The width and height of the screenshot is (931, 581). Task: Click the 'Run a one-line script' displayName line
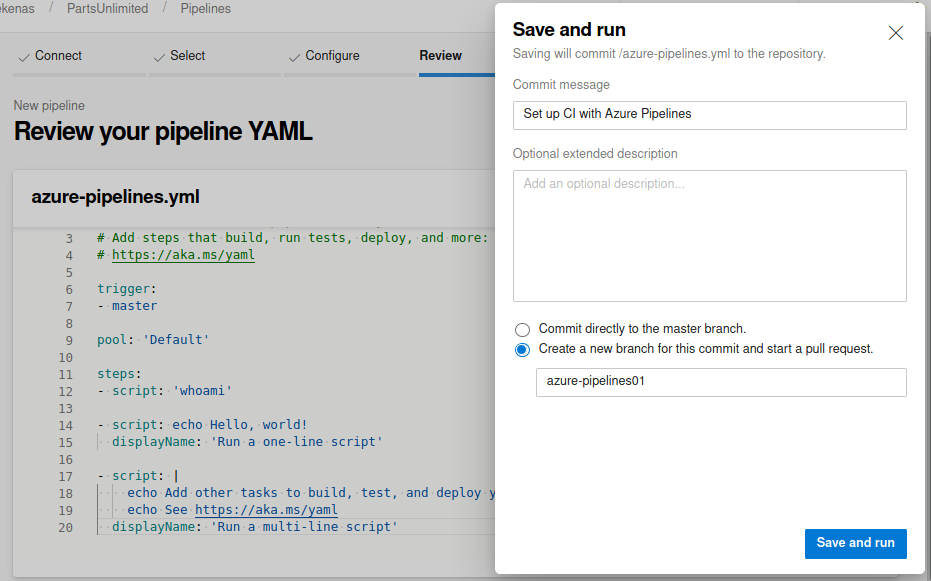(248, 442)
